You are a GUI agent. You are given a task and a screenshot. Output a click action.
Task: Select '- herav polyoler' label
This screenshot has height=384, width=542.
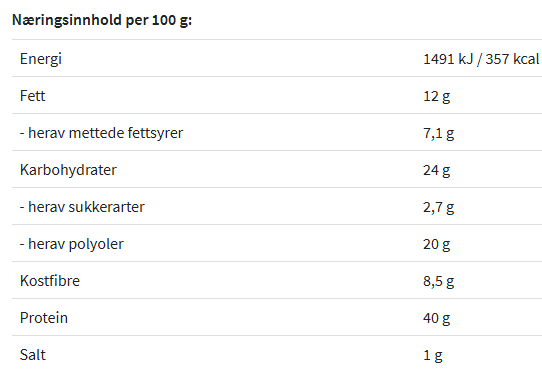click(72, 244)
